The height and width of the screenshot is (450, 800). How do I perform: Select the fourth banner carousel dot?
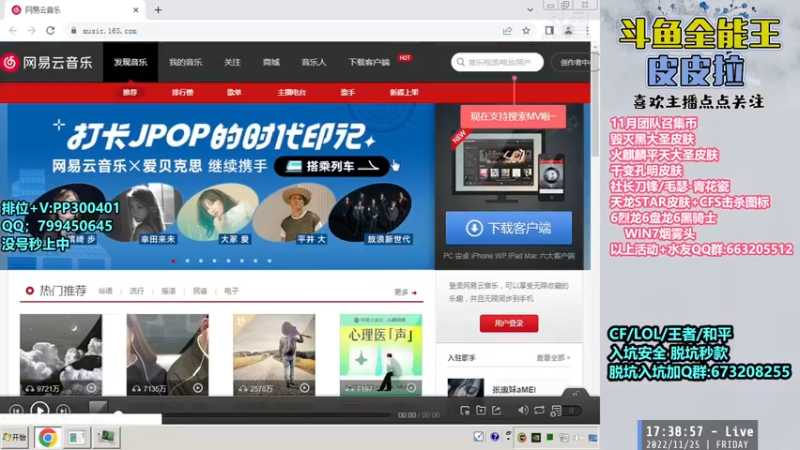215,261
